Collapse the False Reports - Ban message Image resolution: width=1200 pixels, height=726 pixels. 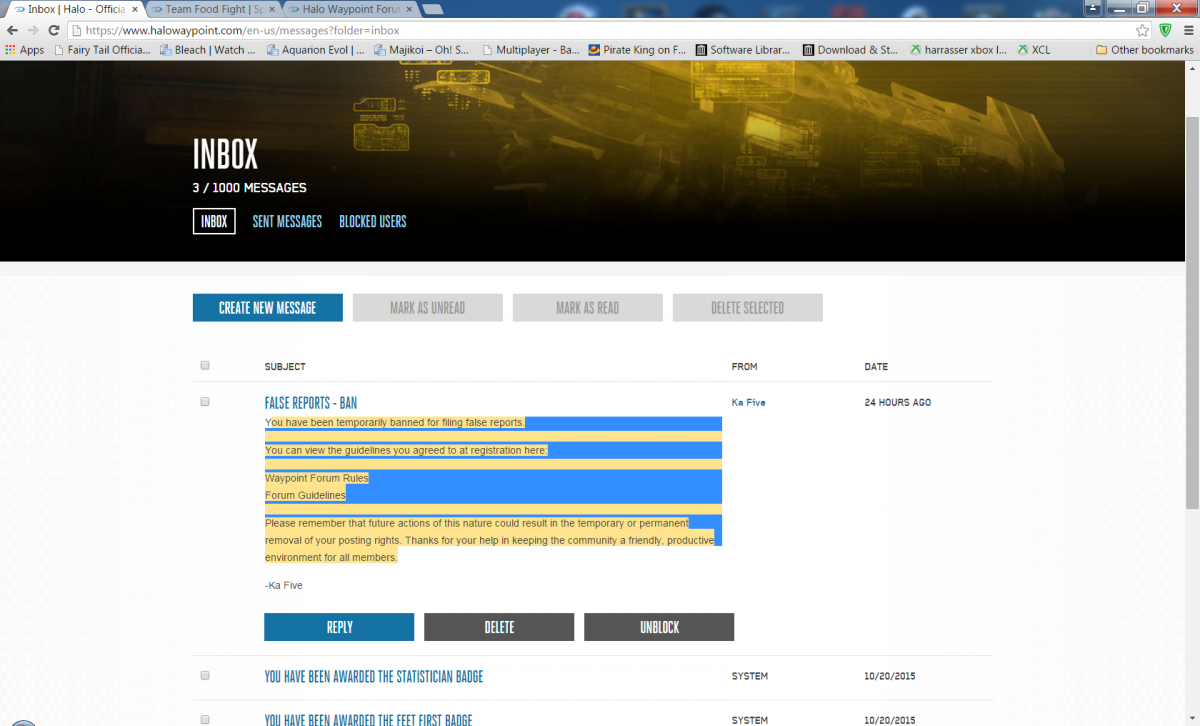(x=310, y=403)
